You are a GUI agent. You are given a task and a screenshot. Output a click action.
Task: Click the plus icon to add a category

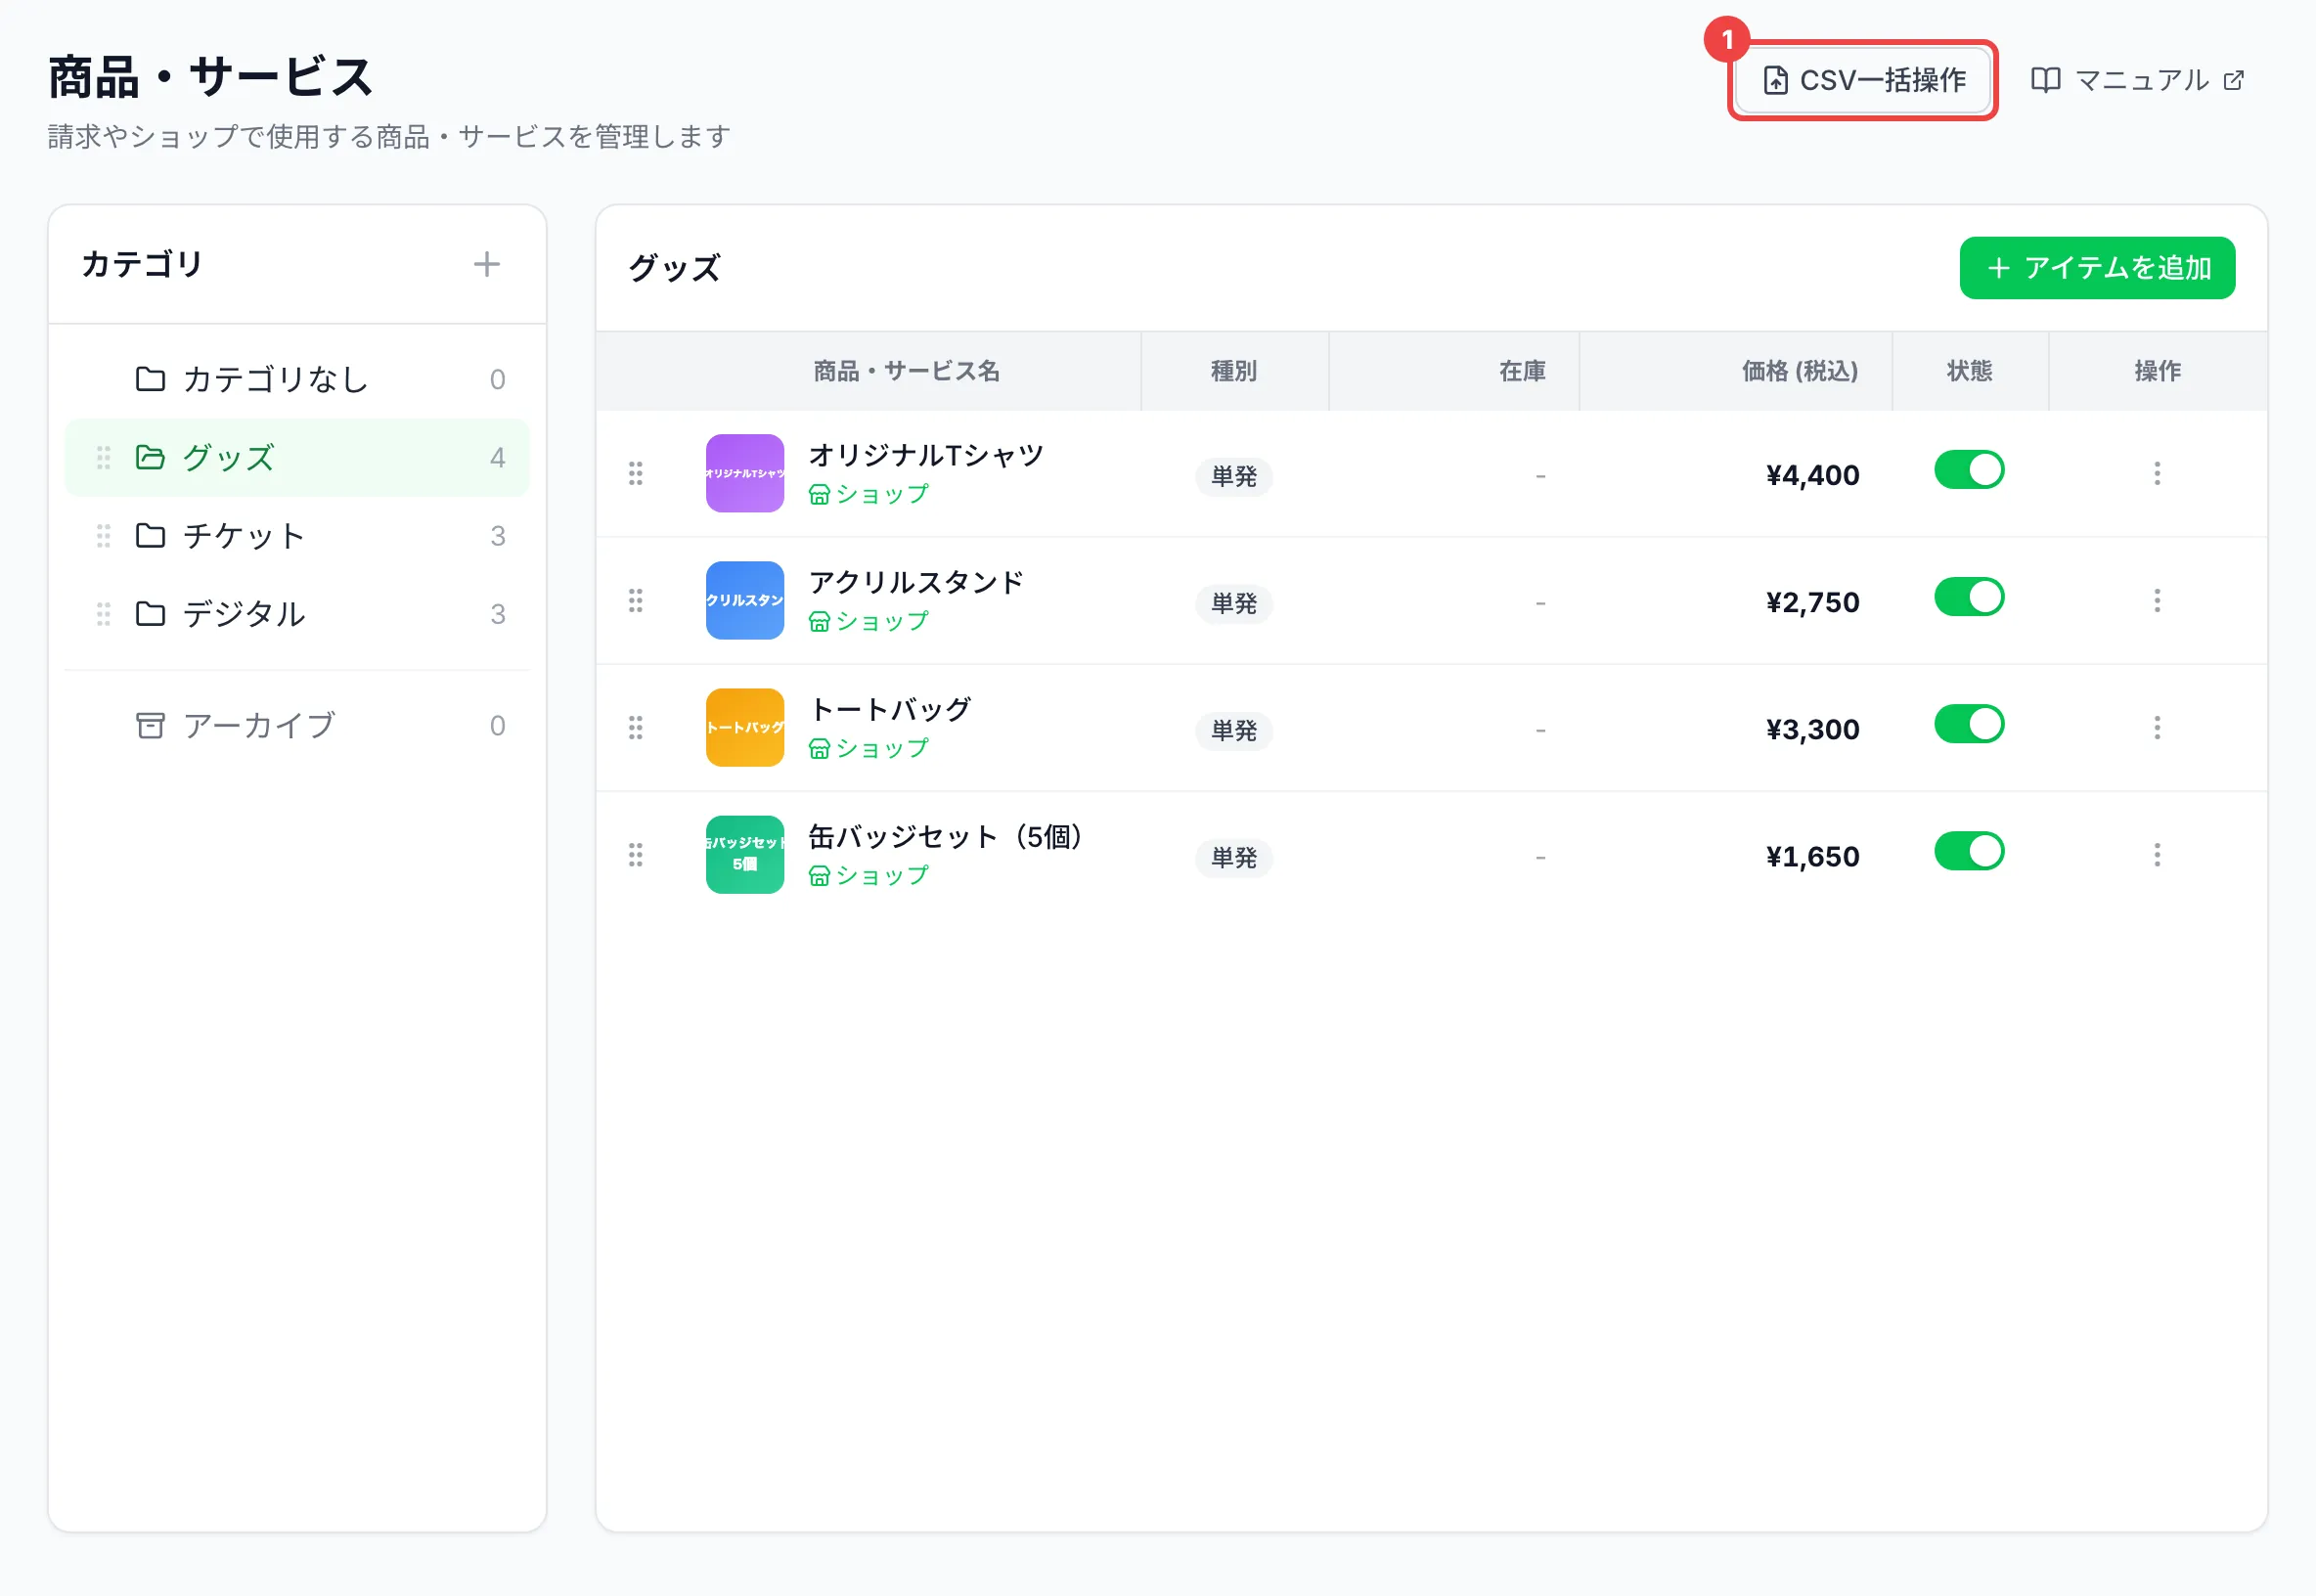(487, 264)
